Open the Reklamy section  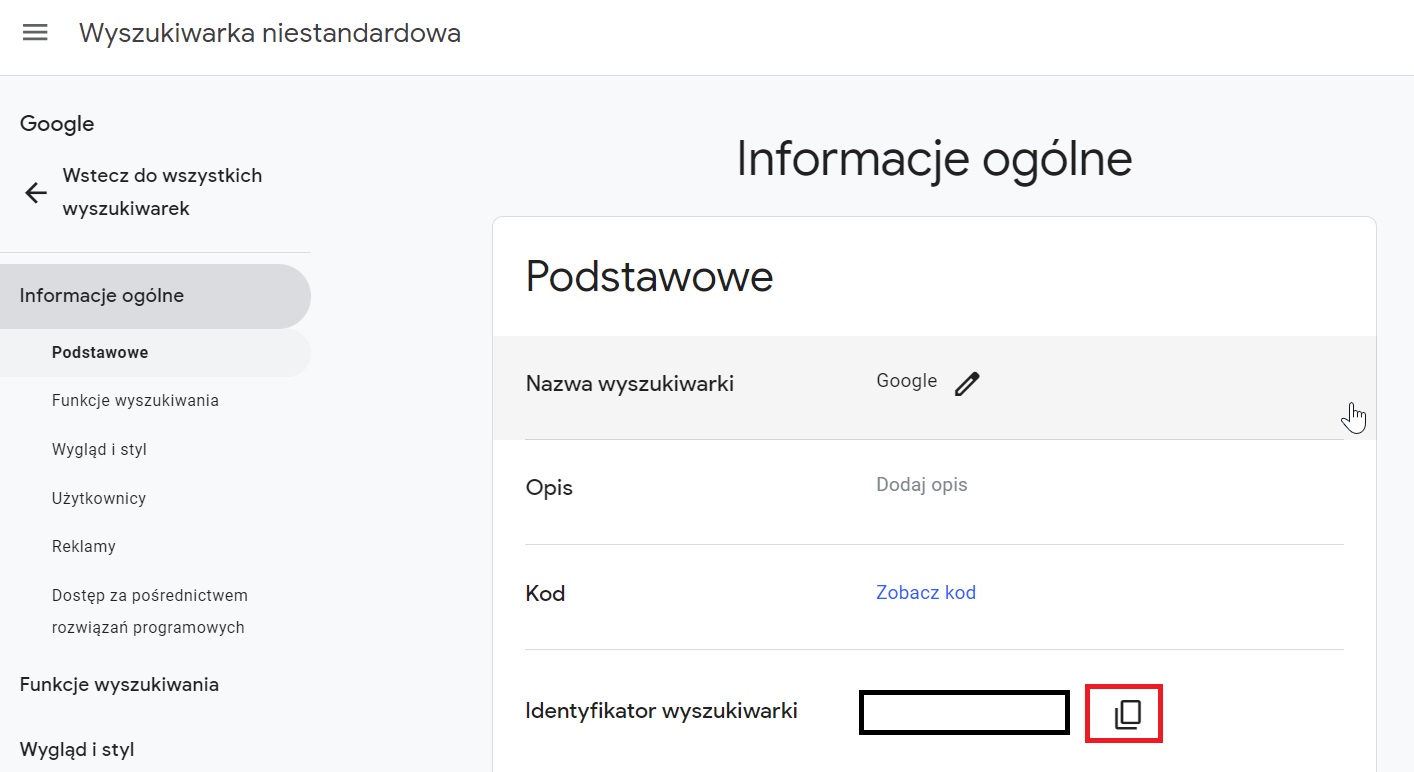[83, 546]
